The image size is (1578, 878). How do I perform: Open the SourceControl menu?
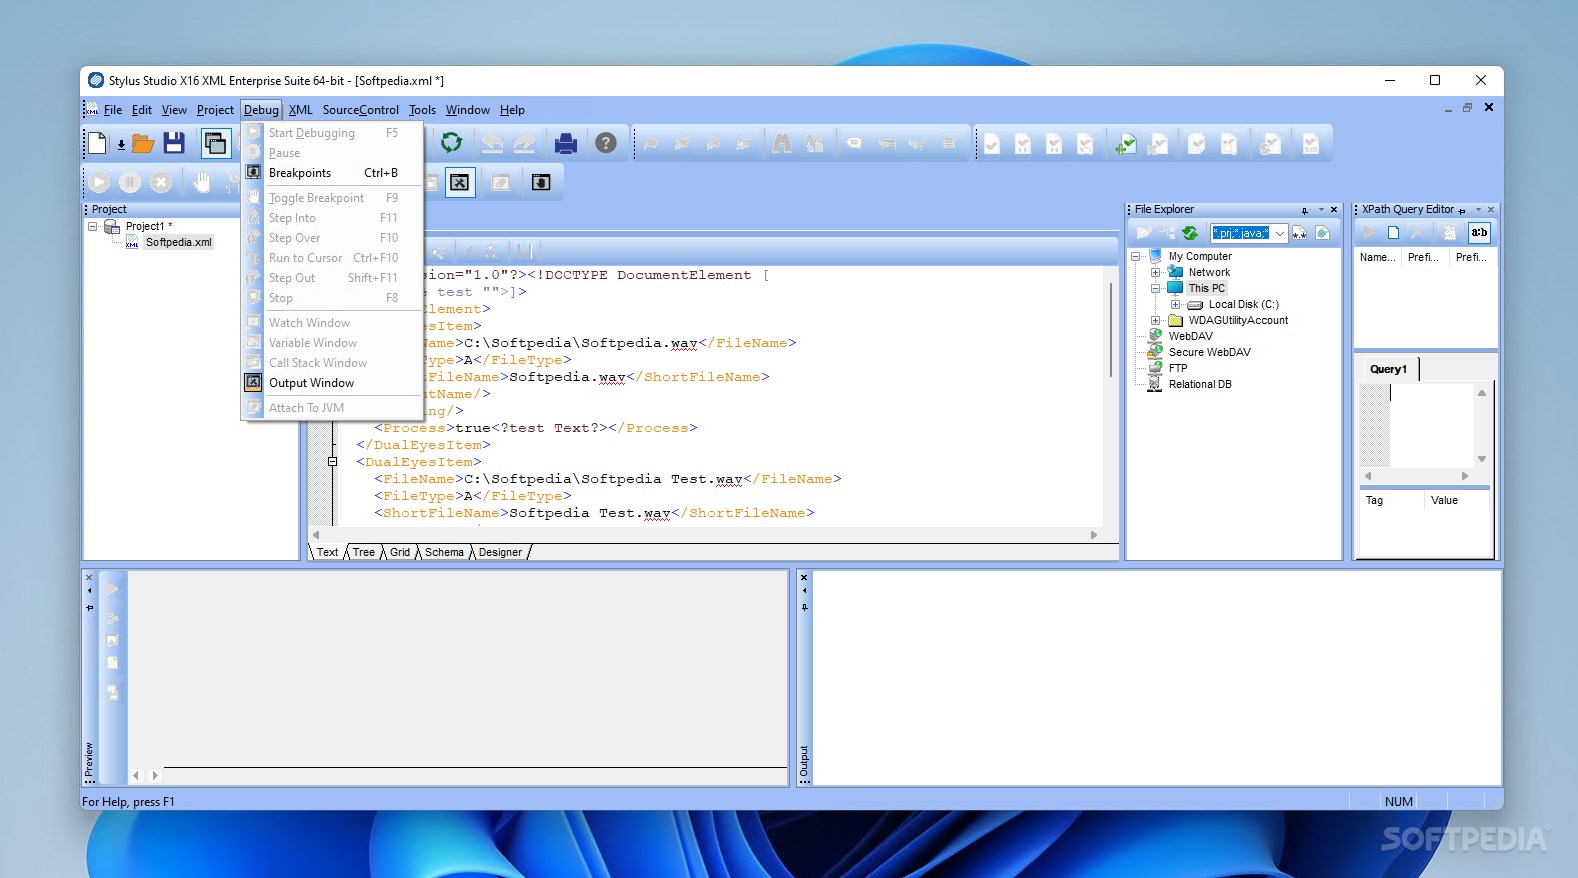(360, 110)
